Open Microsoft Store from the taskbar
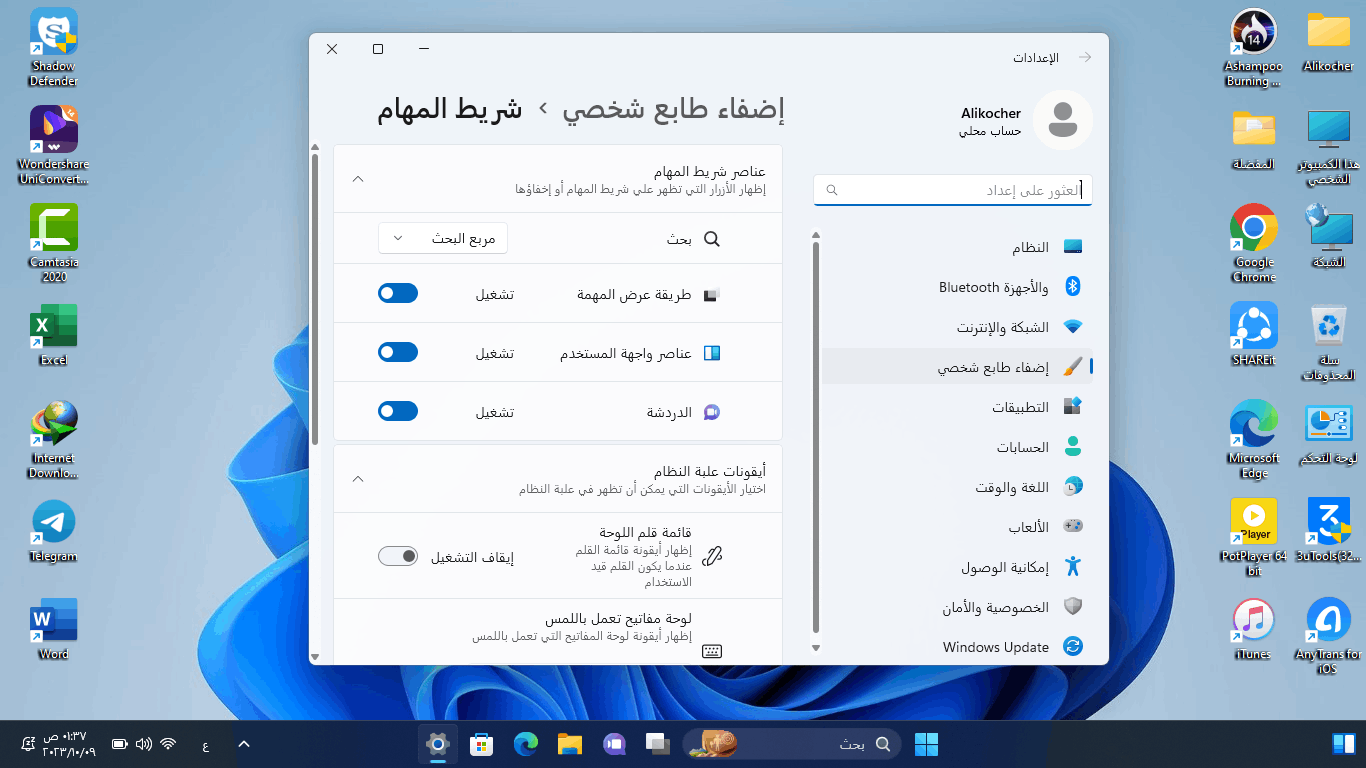The width and height of the screenshot is (1366, 768). pyautogui.click(x=481, y=744)
